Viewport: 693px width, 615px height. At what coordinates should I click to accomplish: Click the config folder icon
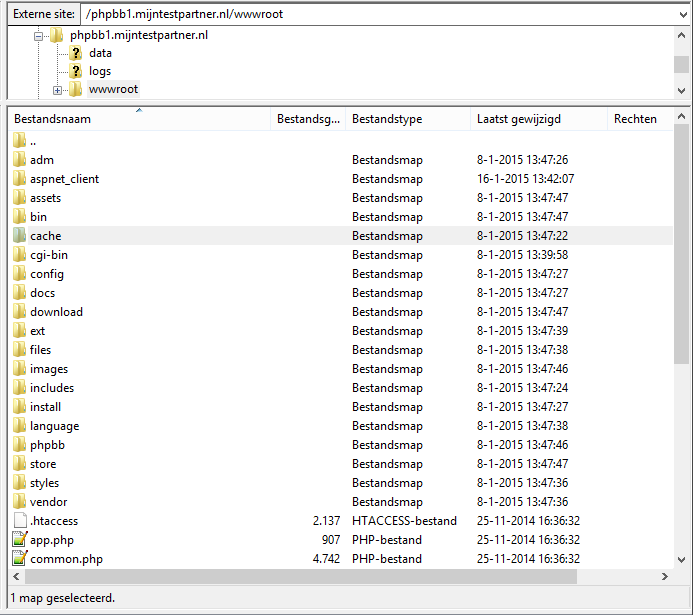19,273
